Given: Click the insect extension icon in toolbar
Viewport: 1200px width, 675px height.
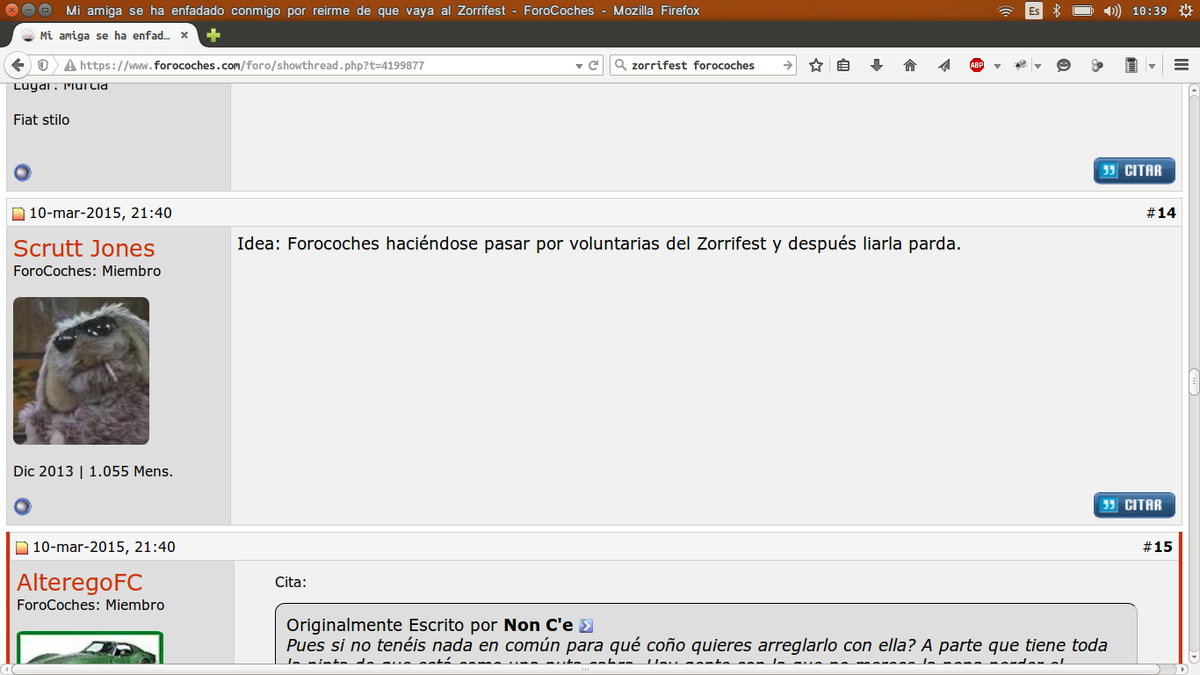Looking at the screenshot, I should click(x=1021, y=65).
